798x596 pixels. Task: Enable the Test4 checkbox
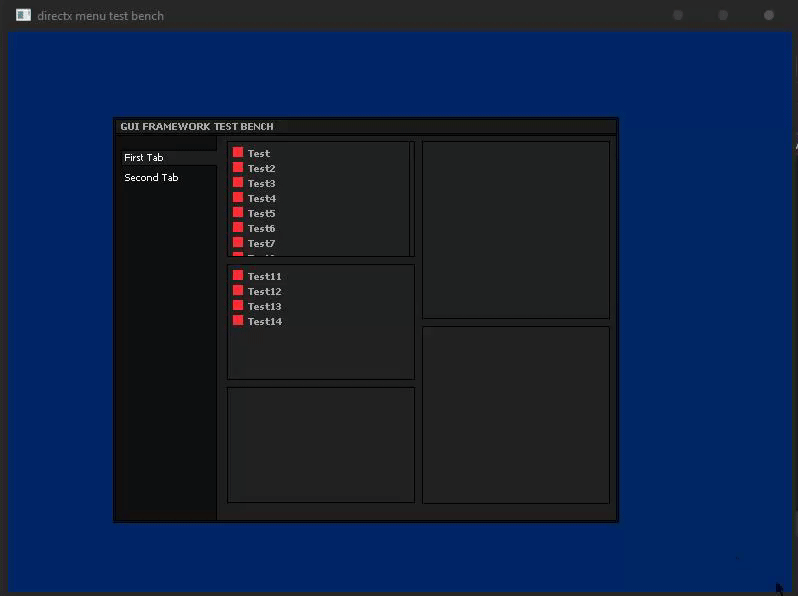coord(238,197)
